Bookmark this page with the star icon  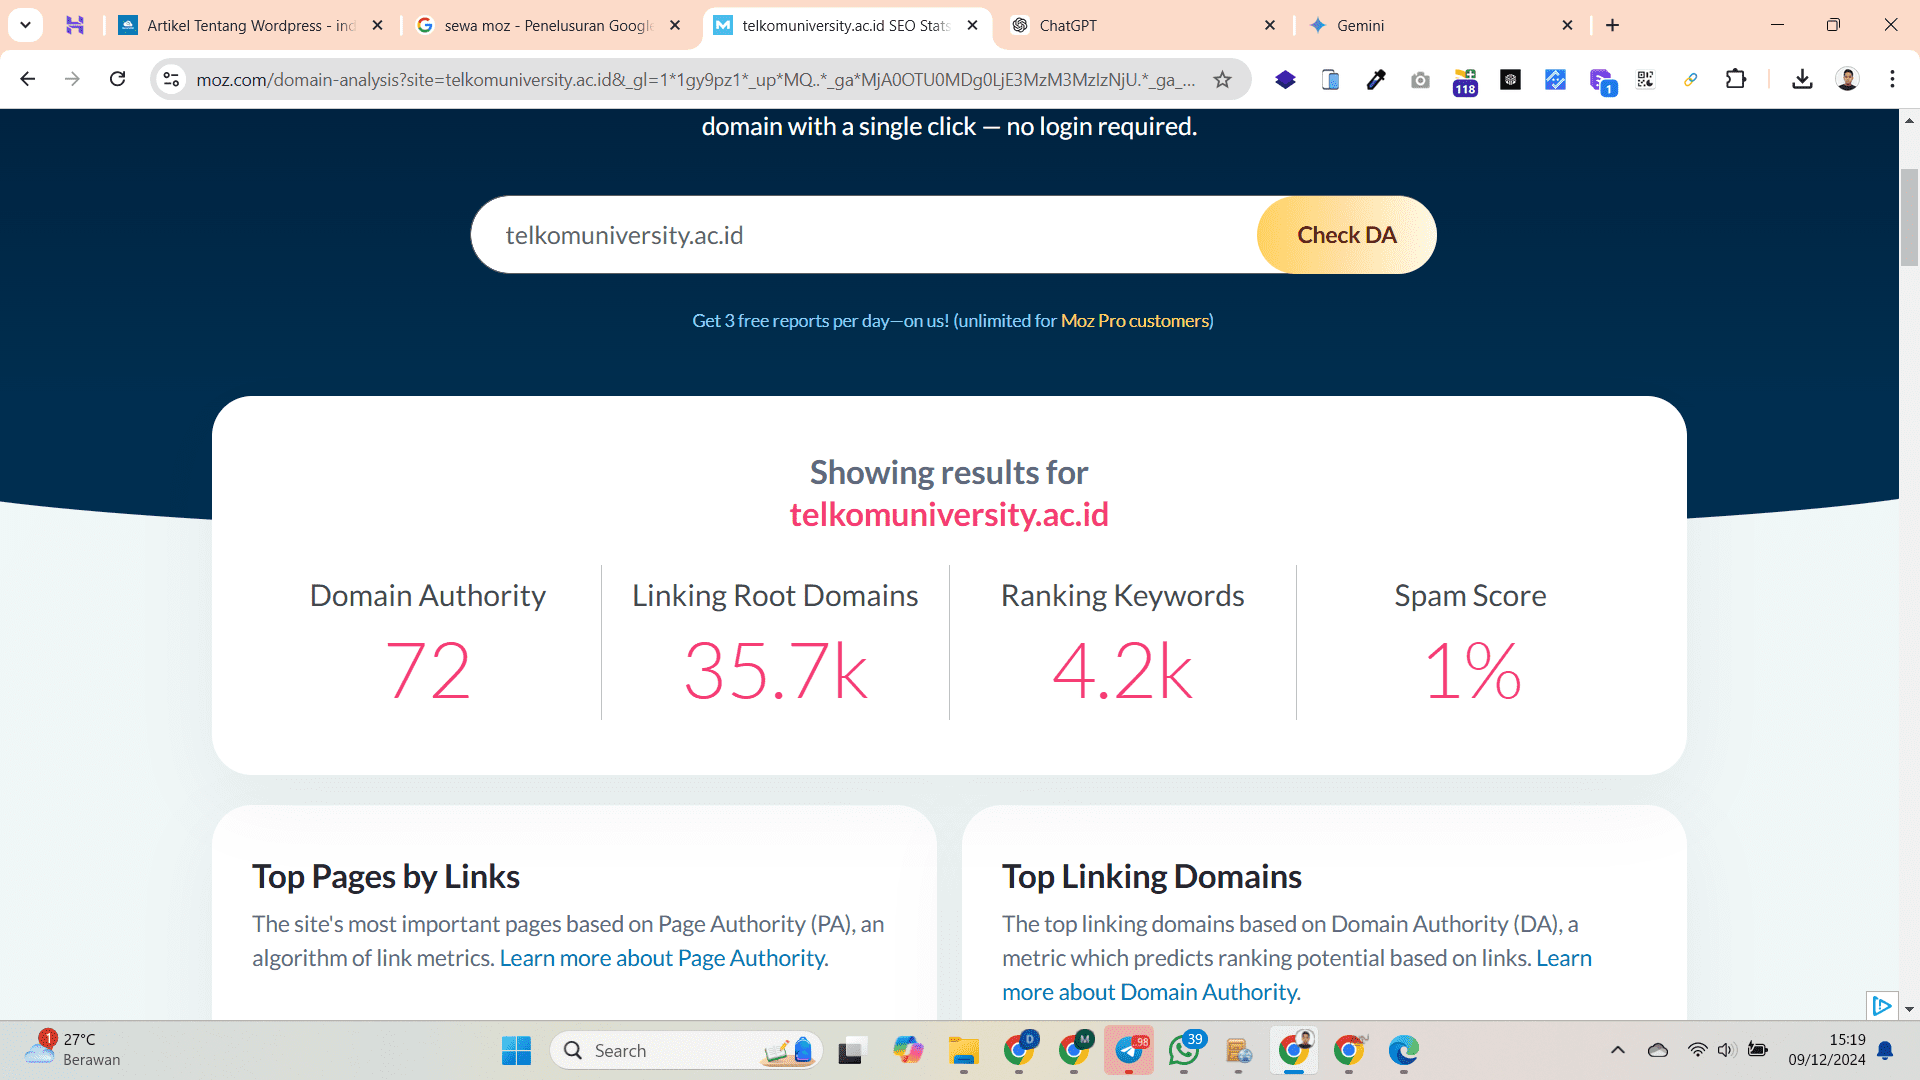click(1222, 79)
